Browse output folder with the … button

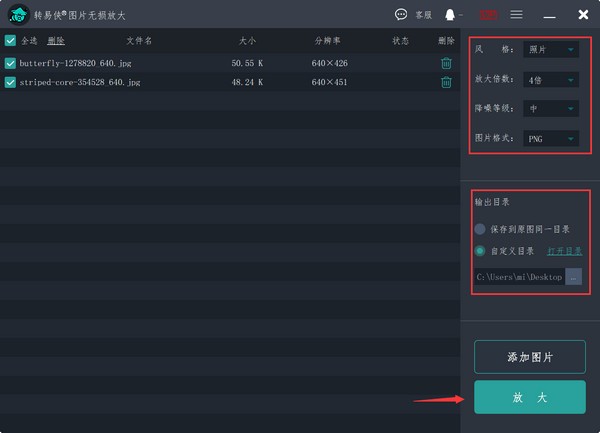(x=573, y=276)
